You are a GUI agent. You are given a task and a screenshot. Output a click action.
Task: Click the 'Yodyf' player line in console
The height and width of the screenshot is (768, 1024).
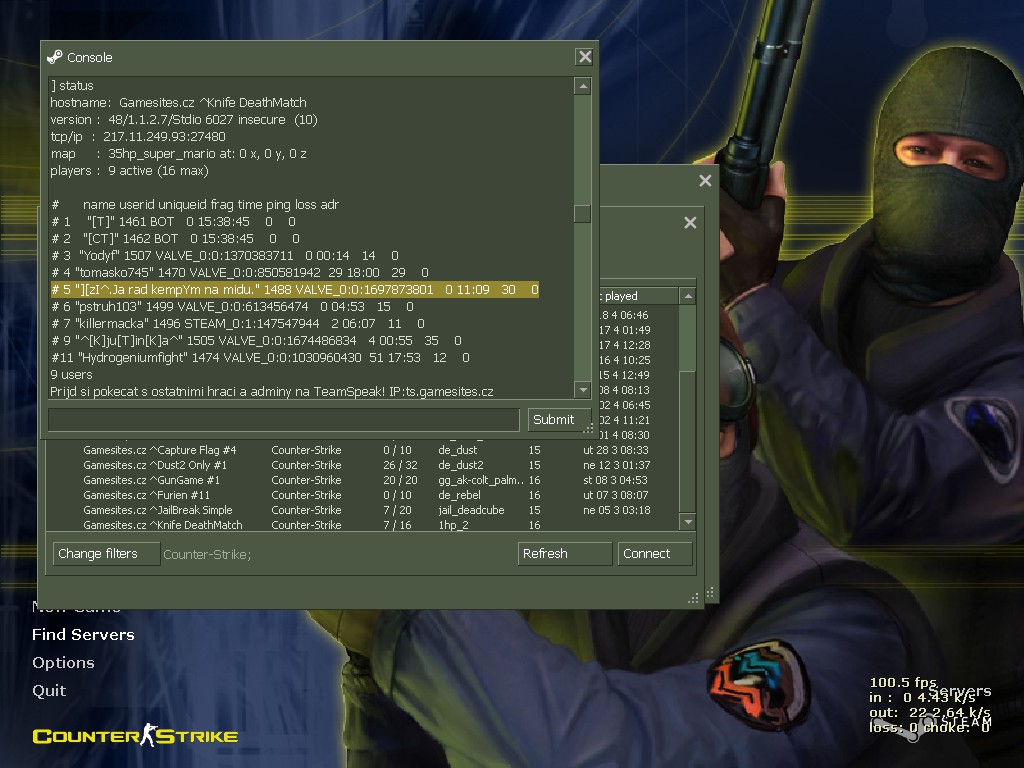pos(225,255)
